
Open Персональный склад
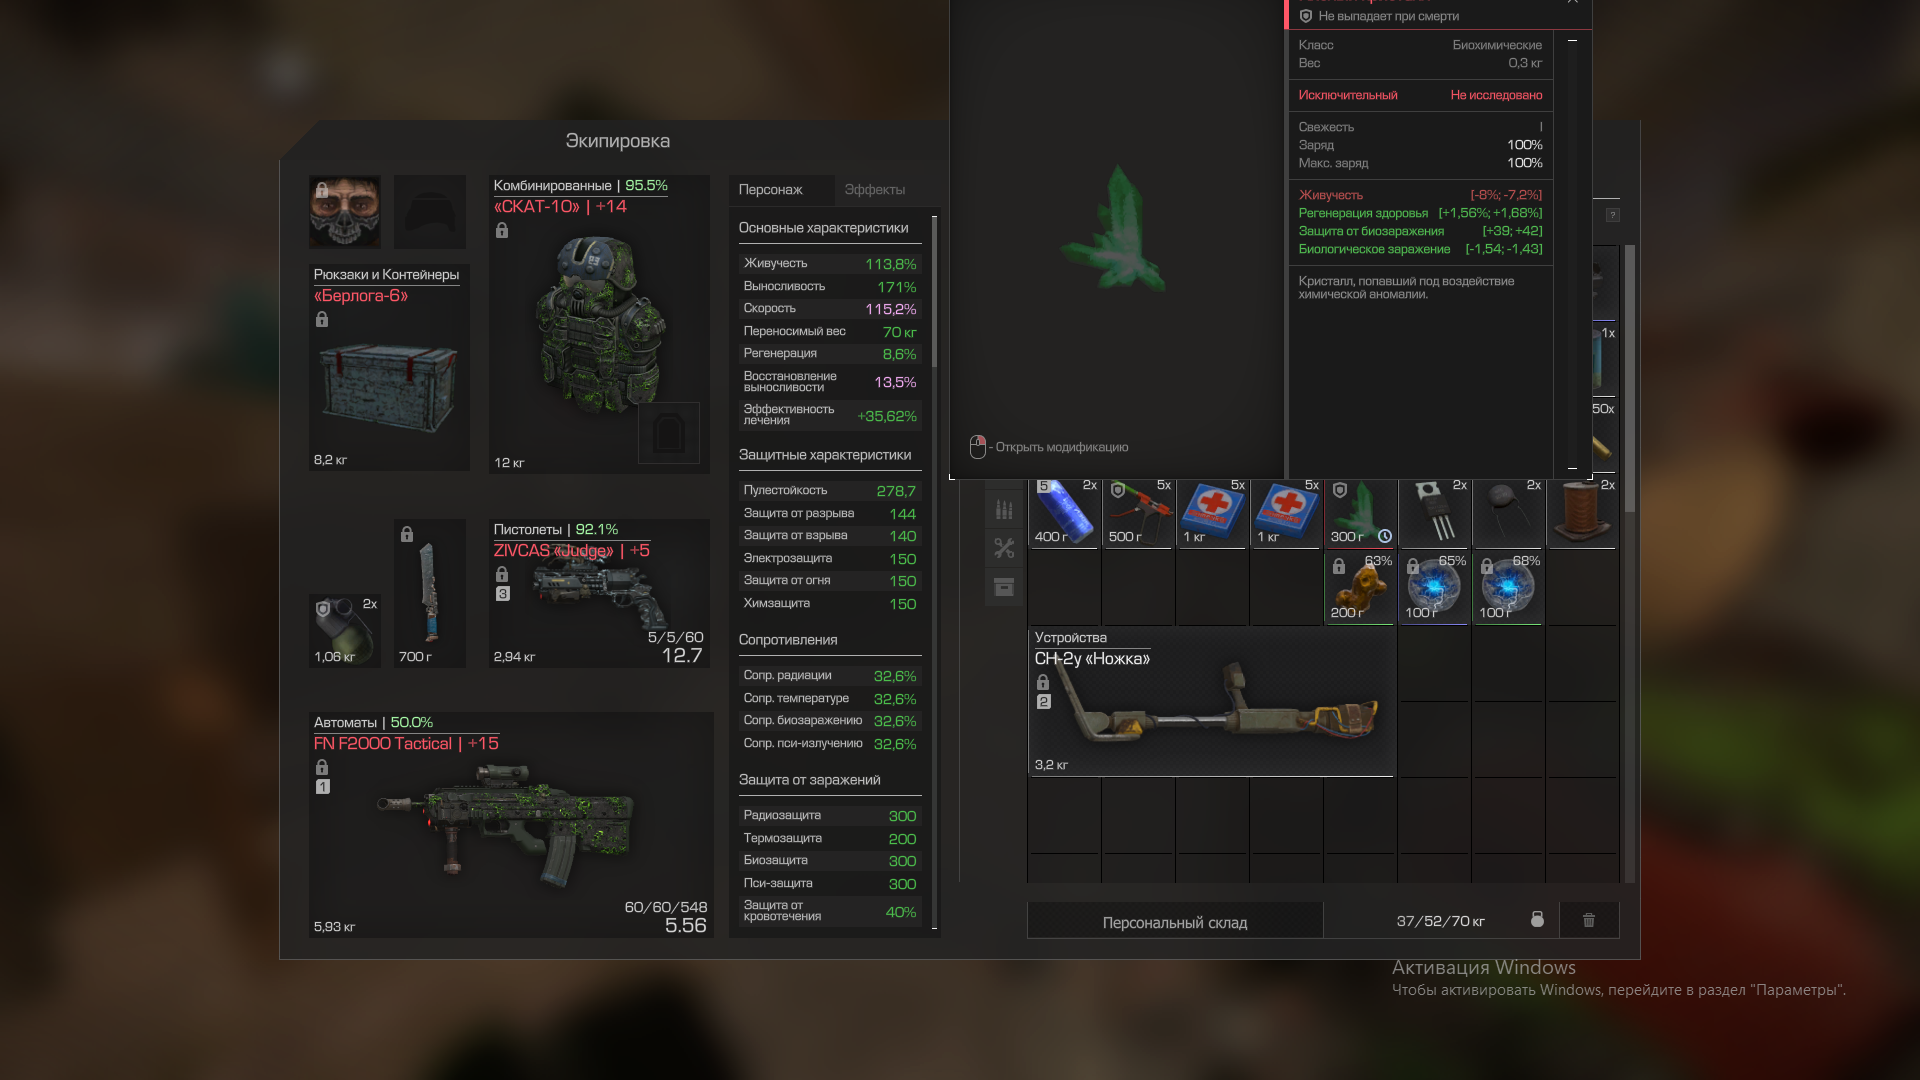point(1175,922)
